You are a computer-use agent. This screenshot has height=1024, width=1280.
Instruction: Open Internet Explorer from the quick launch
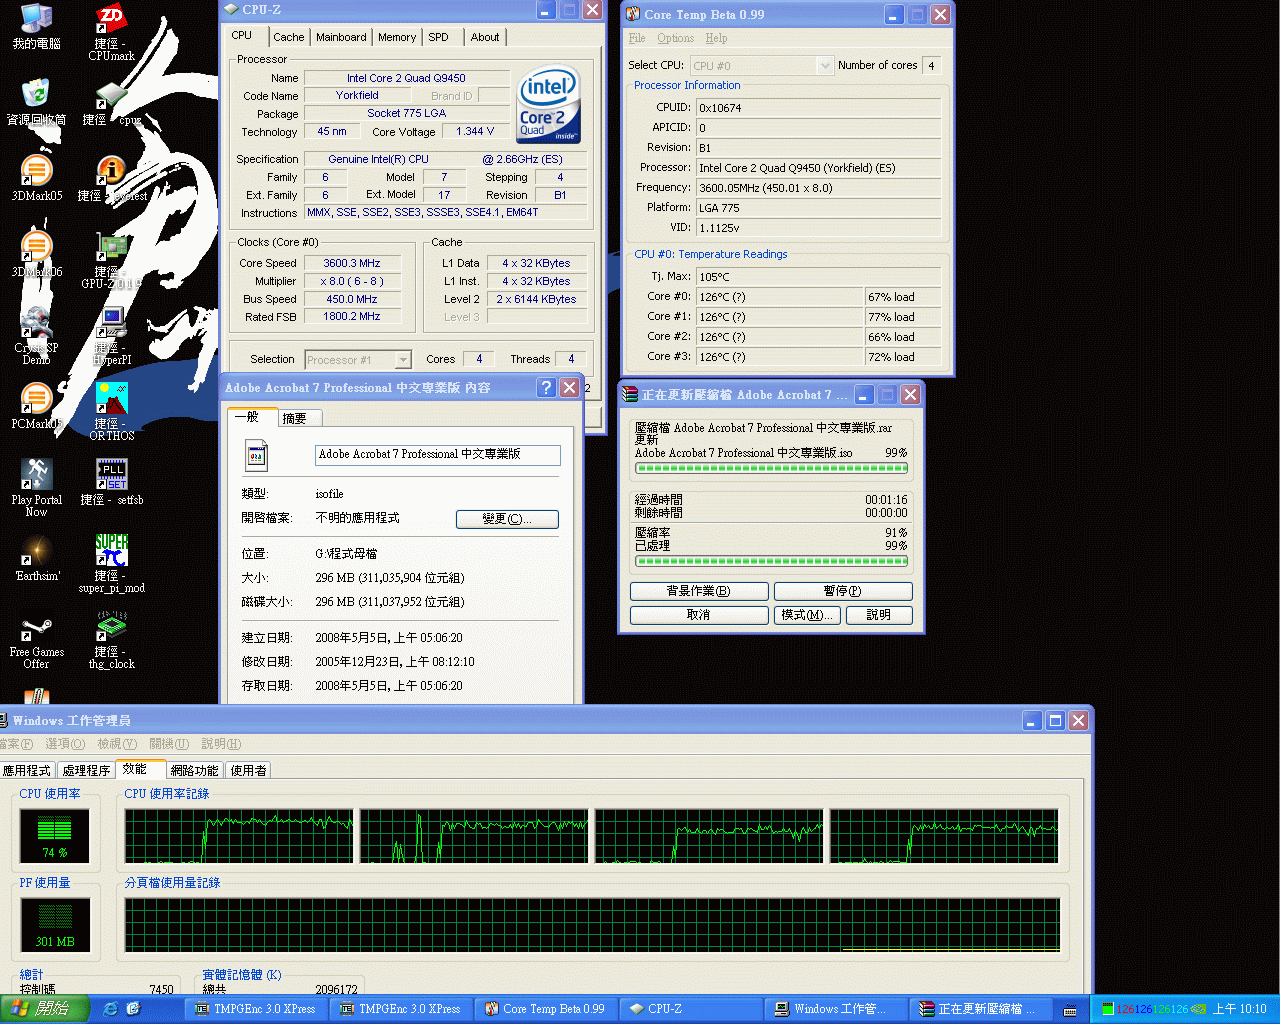pyautogui.click(x=110, y=1009)
